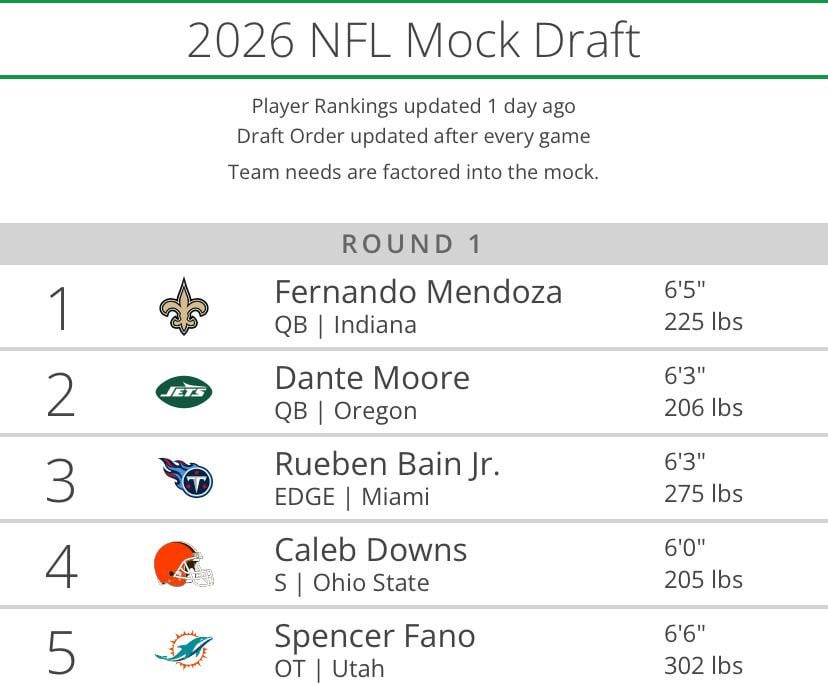Click Spencer Fano's name
The width and height of the screenshot is (828, 686).
375,636
